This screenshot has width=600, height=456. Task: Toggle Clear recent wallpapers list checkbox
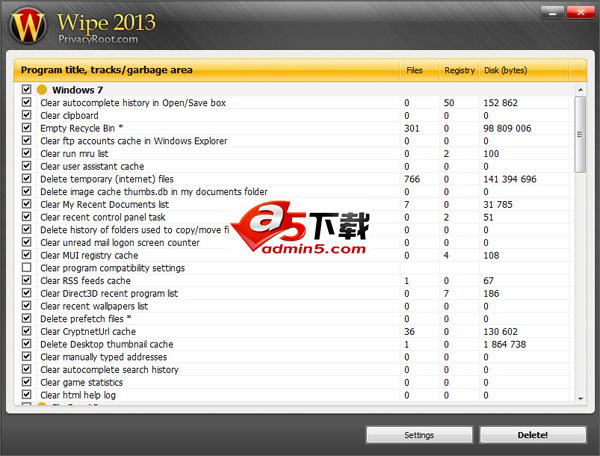tap(26, 305)
